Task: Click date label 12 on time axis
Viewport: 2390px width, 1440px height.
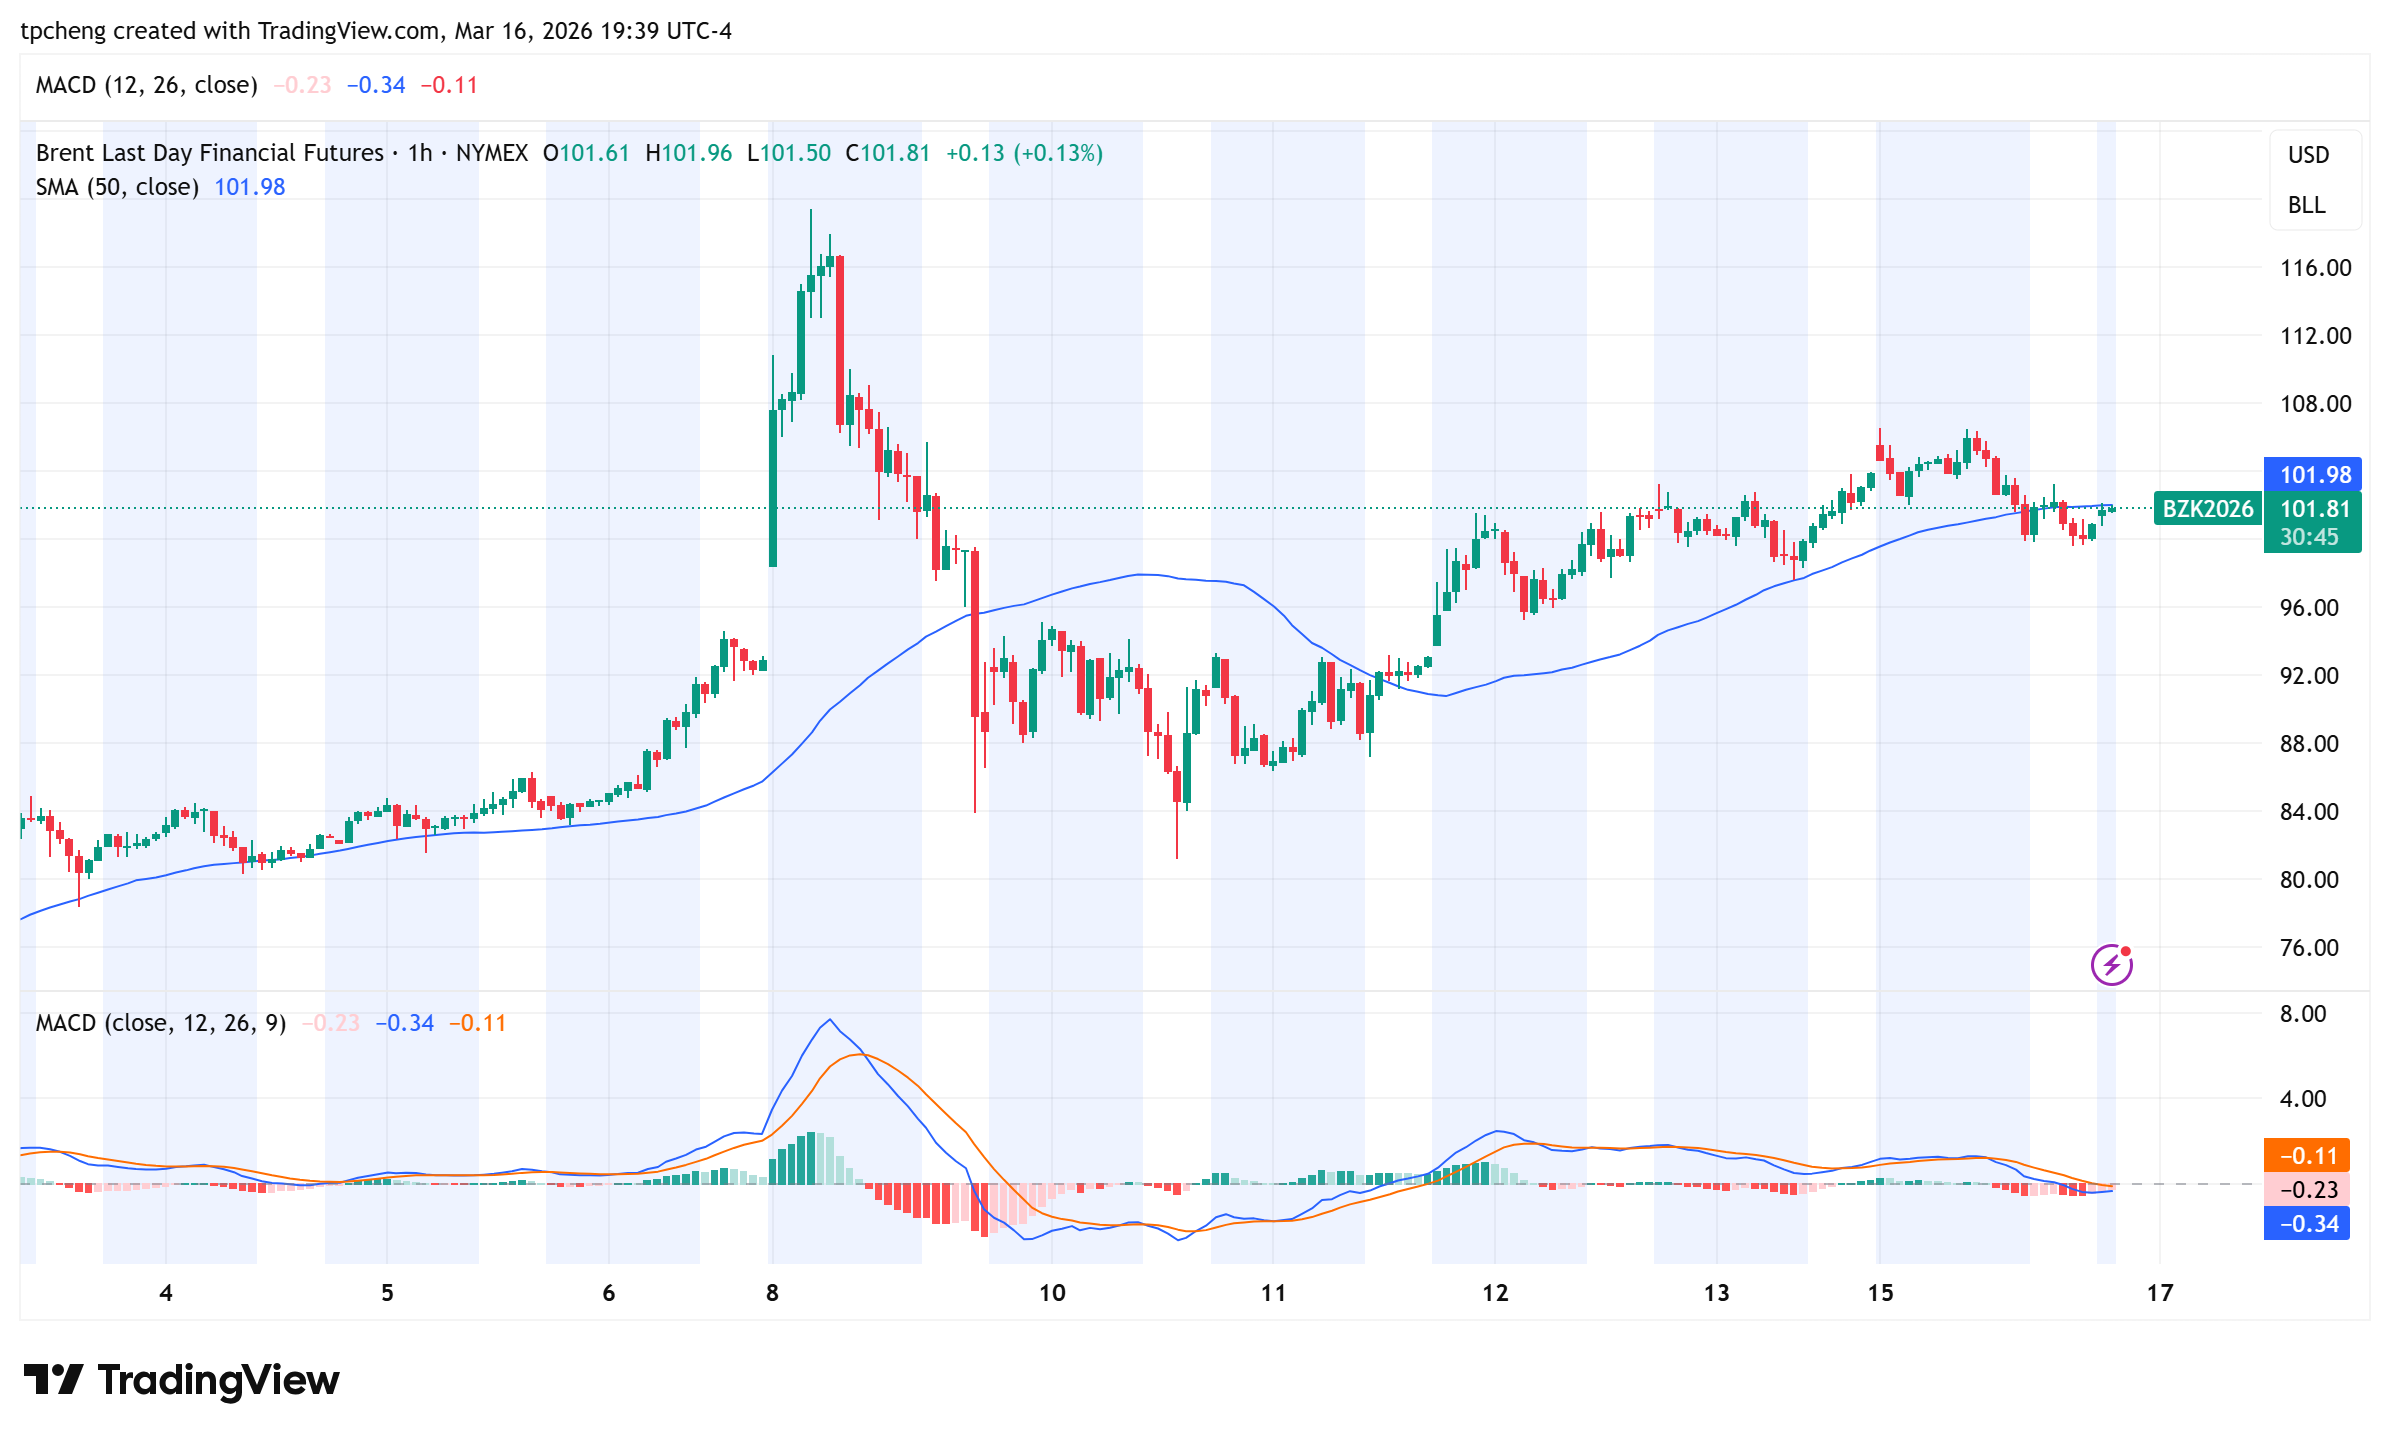Action: 1495,1293
